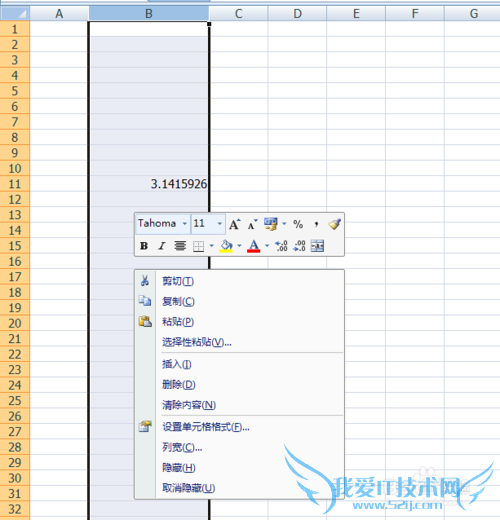500x520 pixels.
Task: Click the percent style icon
Action: 298,224
